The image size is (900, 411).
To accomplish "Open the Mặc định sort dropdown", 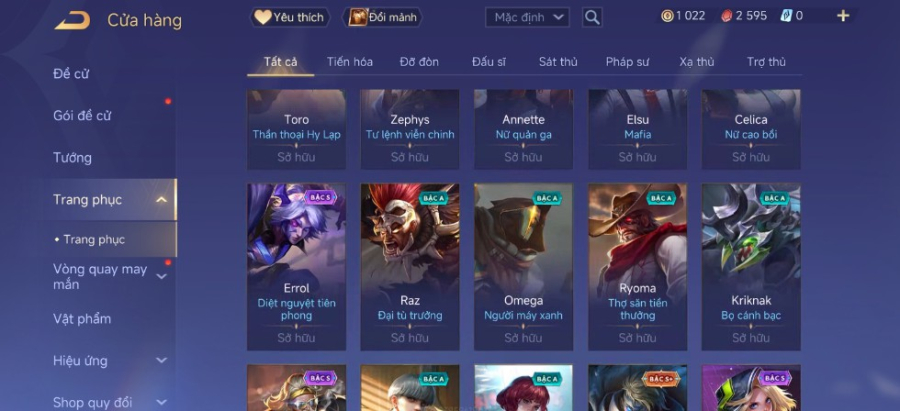I will click(527, 17).
